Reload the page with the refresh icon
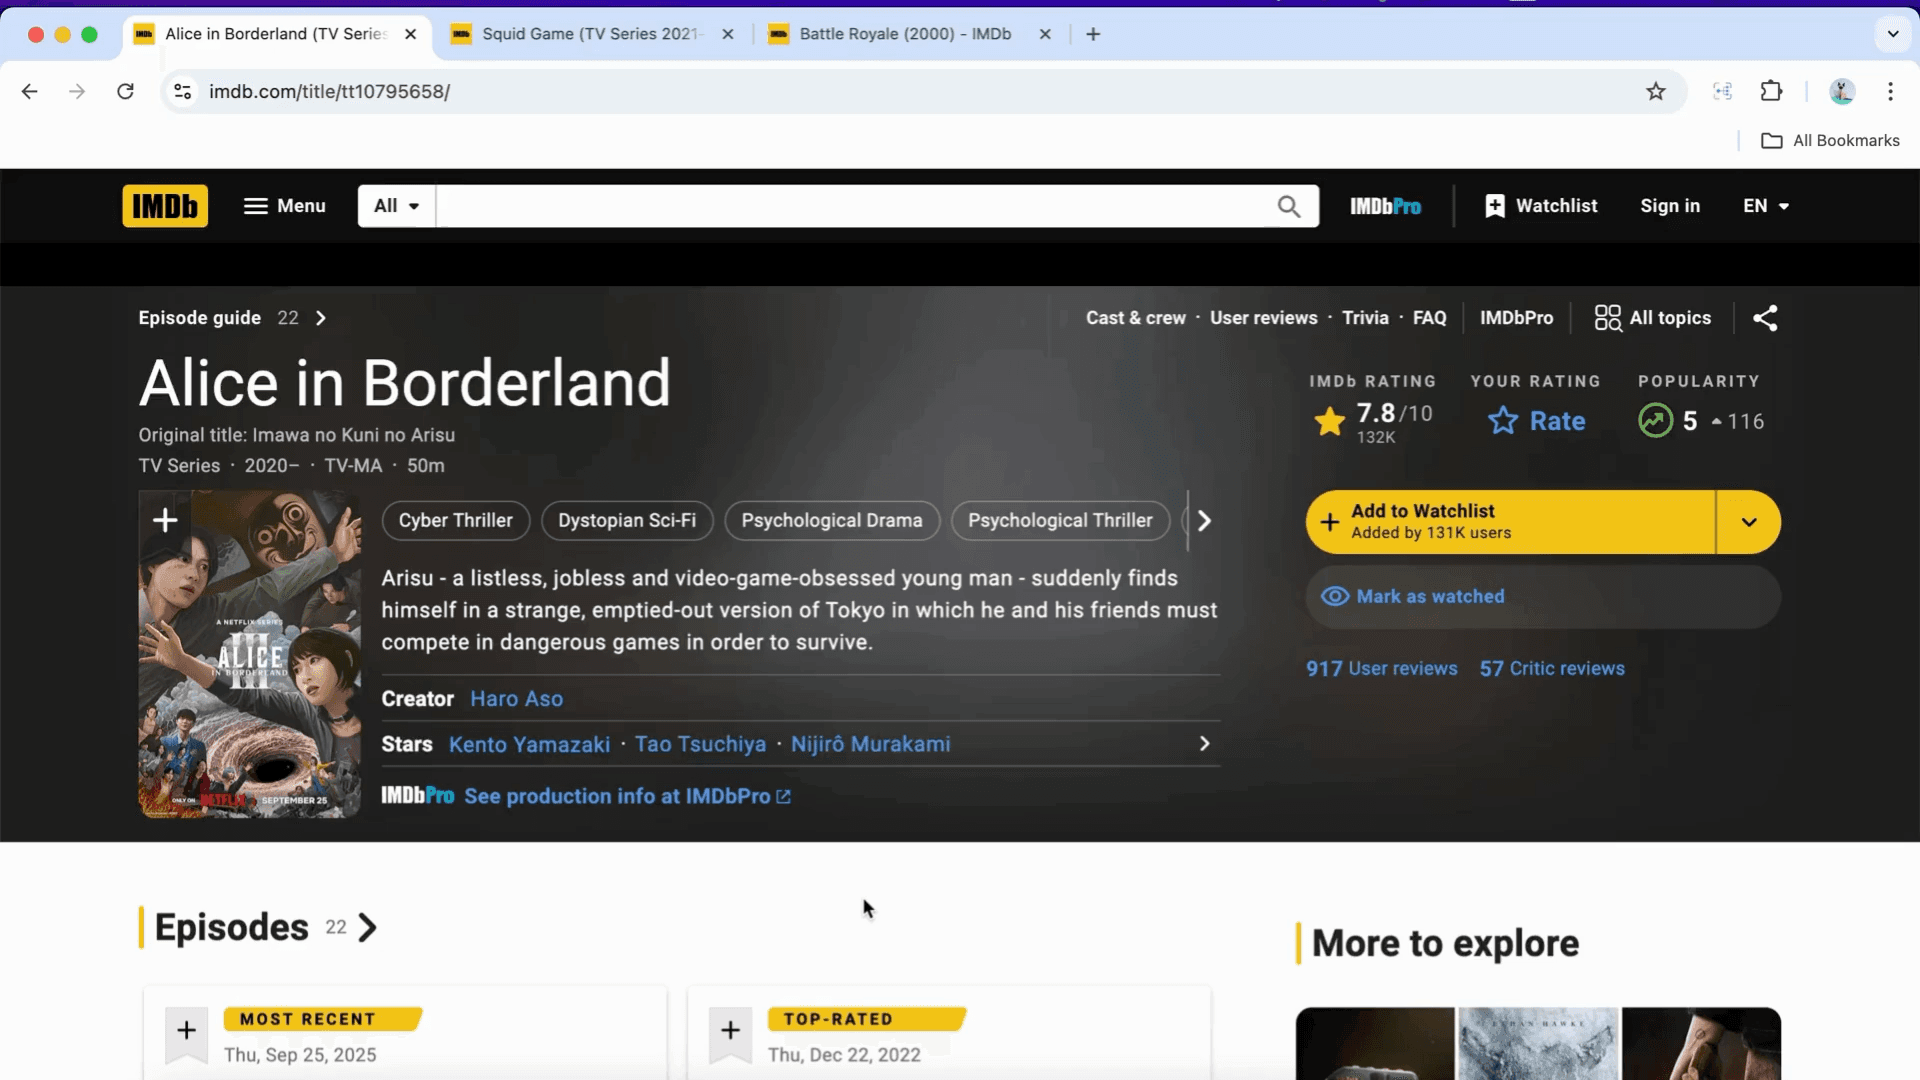 click(x=125, y=91)
